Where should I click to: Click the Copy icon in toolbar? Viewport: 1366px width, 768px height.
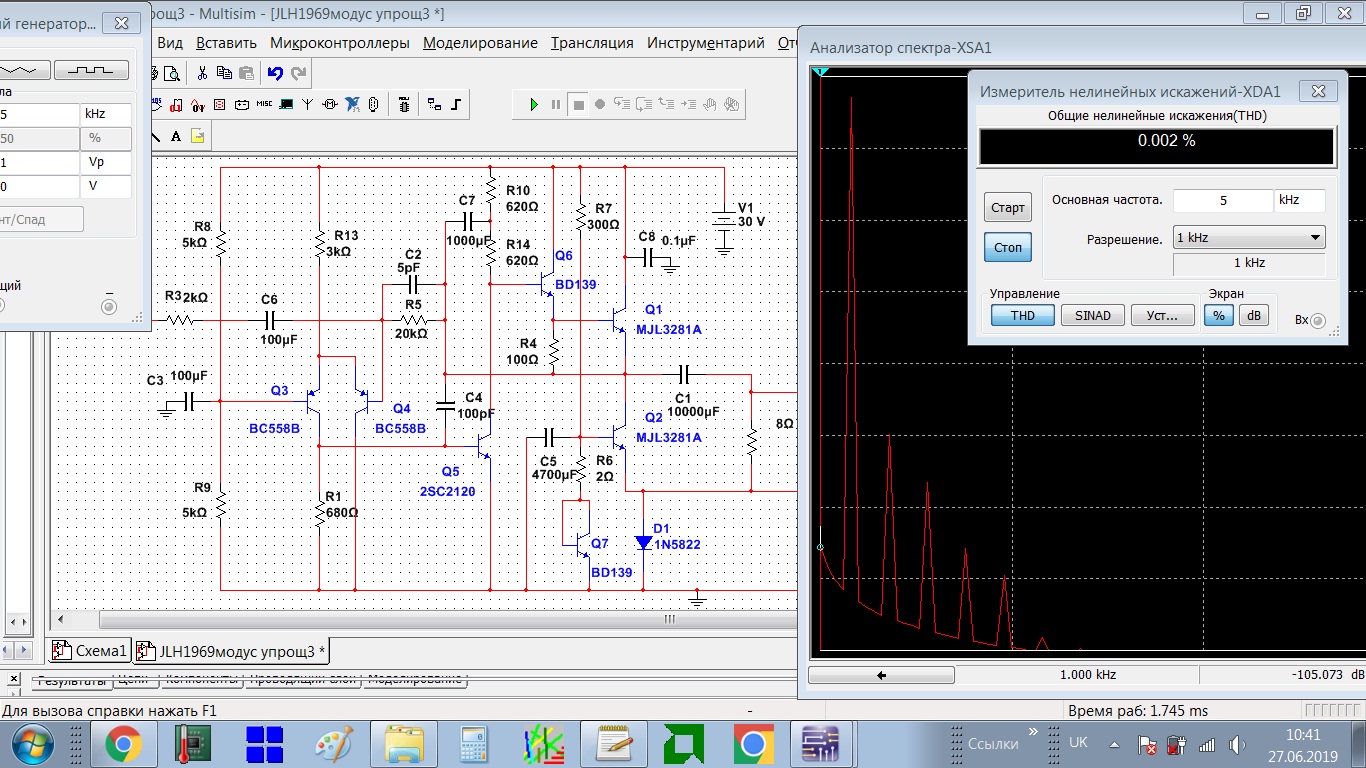[224, 73]
